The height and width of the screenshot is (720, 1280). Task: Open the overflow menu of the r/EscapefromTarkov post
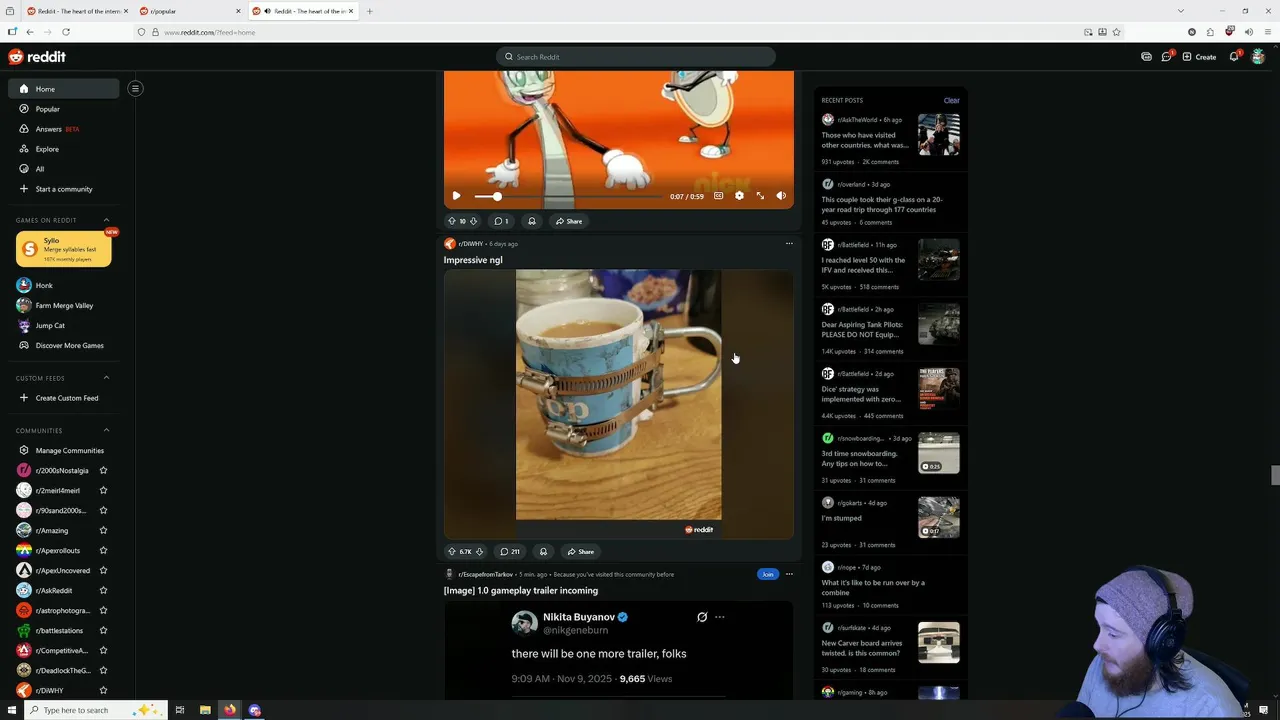point(789,574)
